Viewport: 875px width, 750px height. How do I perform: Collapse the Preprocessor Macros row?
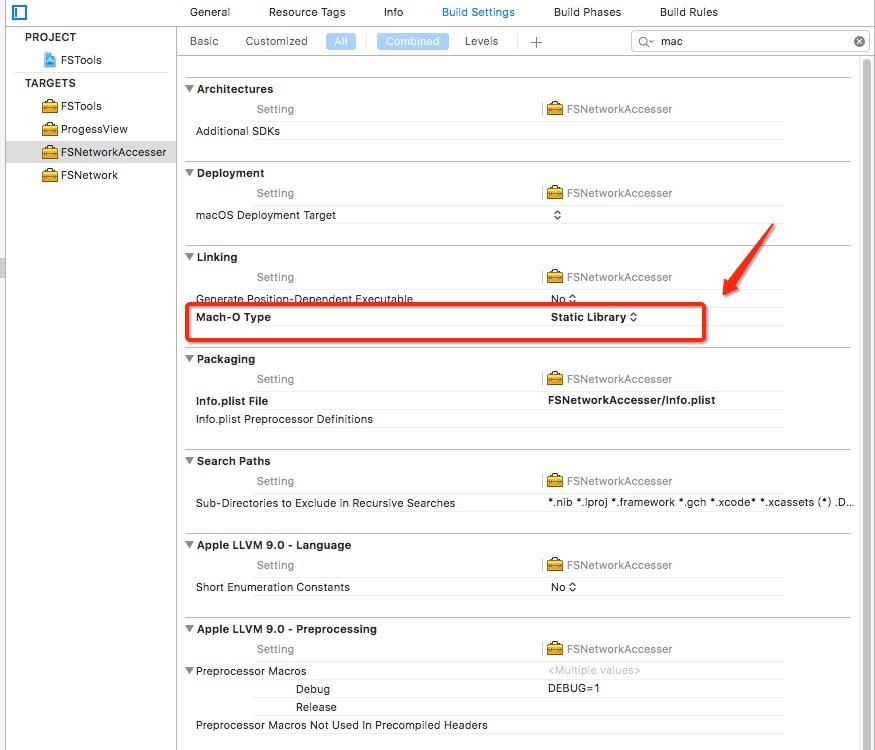click(189, 671)
